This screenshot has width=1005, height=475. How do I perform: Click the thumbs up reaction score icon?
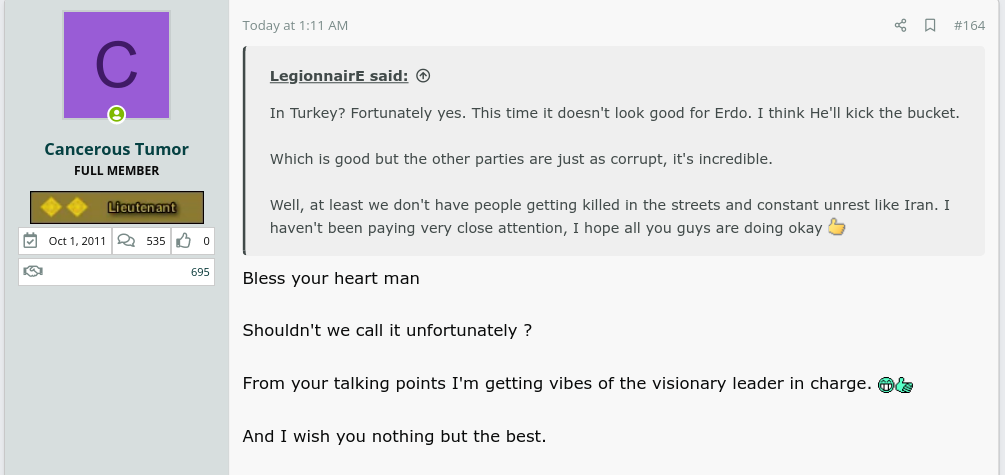[x=184, y=241]
